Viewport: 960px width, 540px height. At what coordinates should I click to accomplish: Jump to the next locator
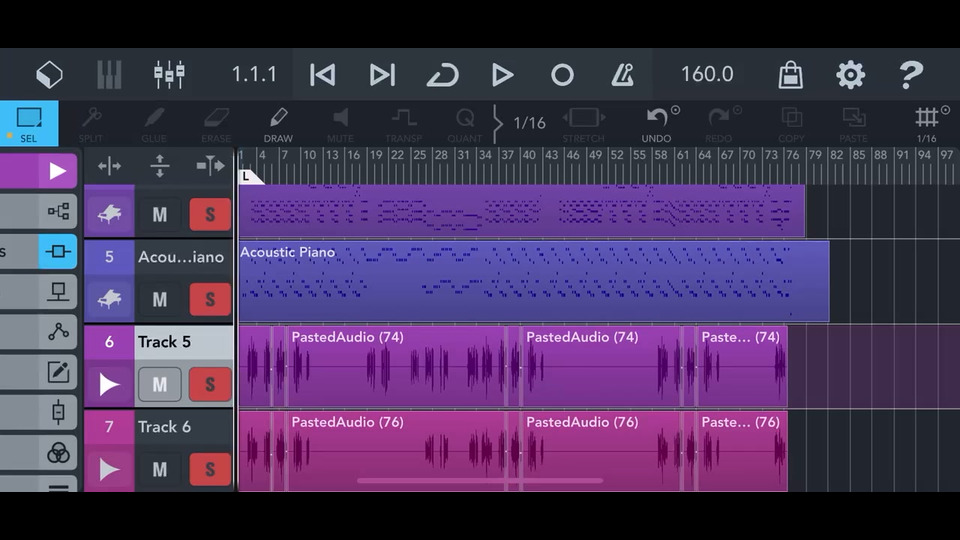pos(383,75)
